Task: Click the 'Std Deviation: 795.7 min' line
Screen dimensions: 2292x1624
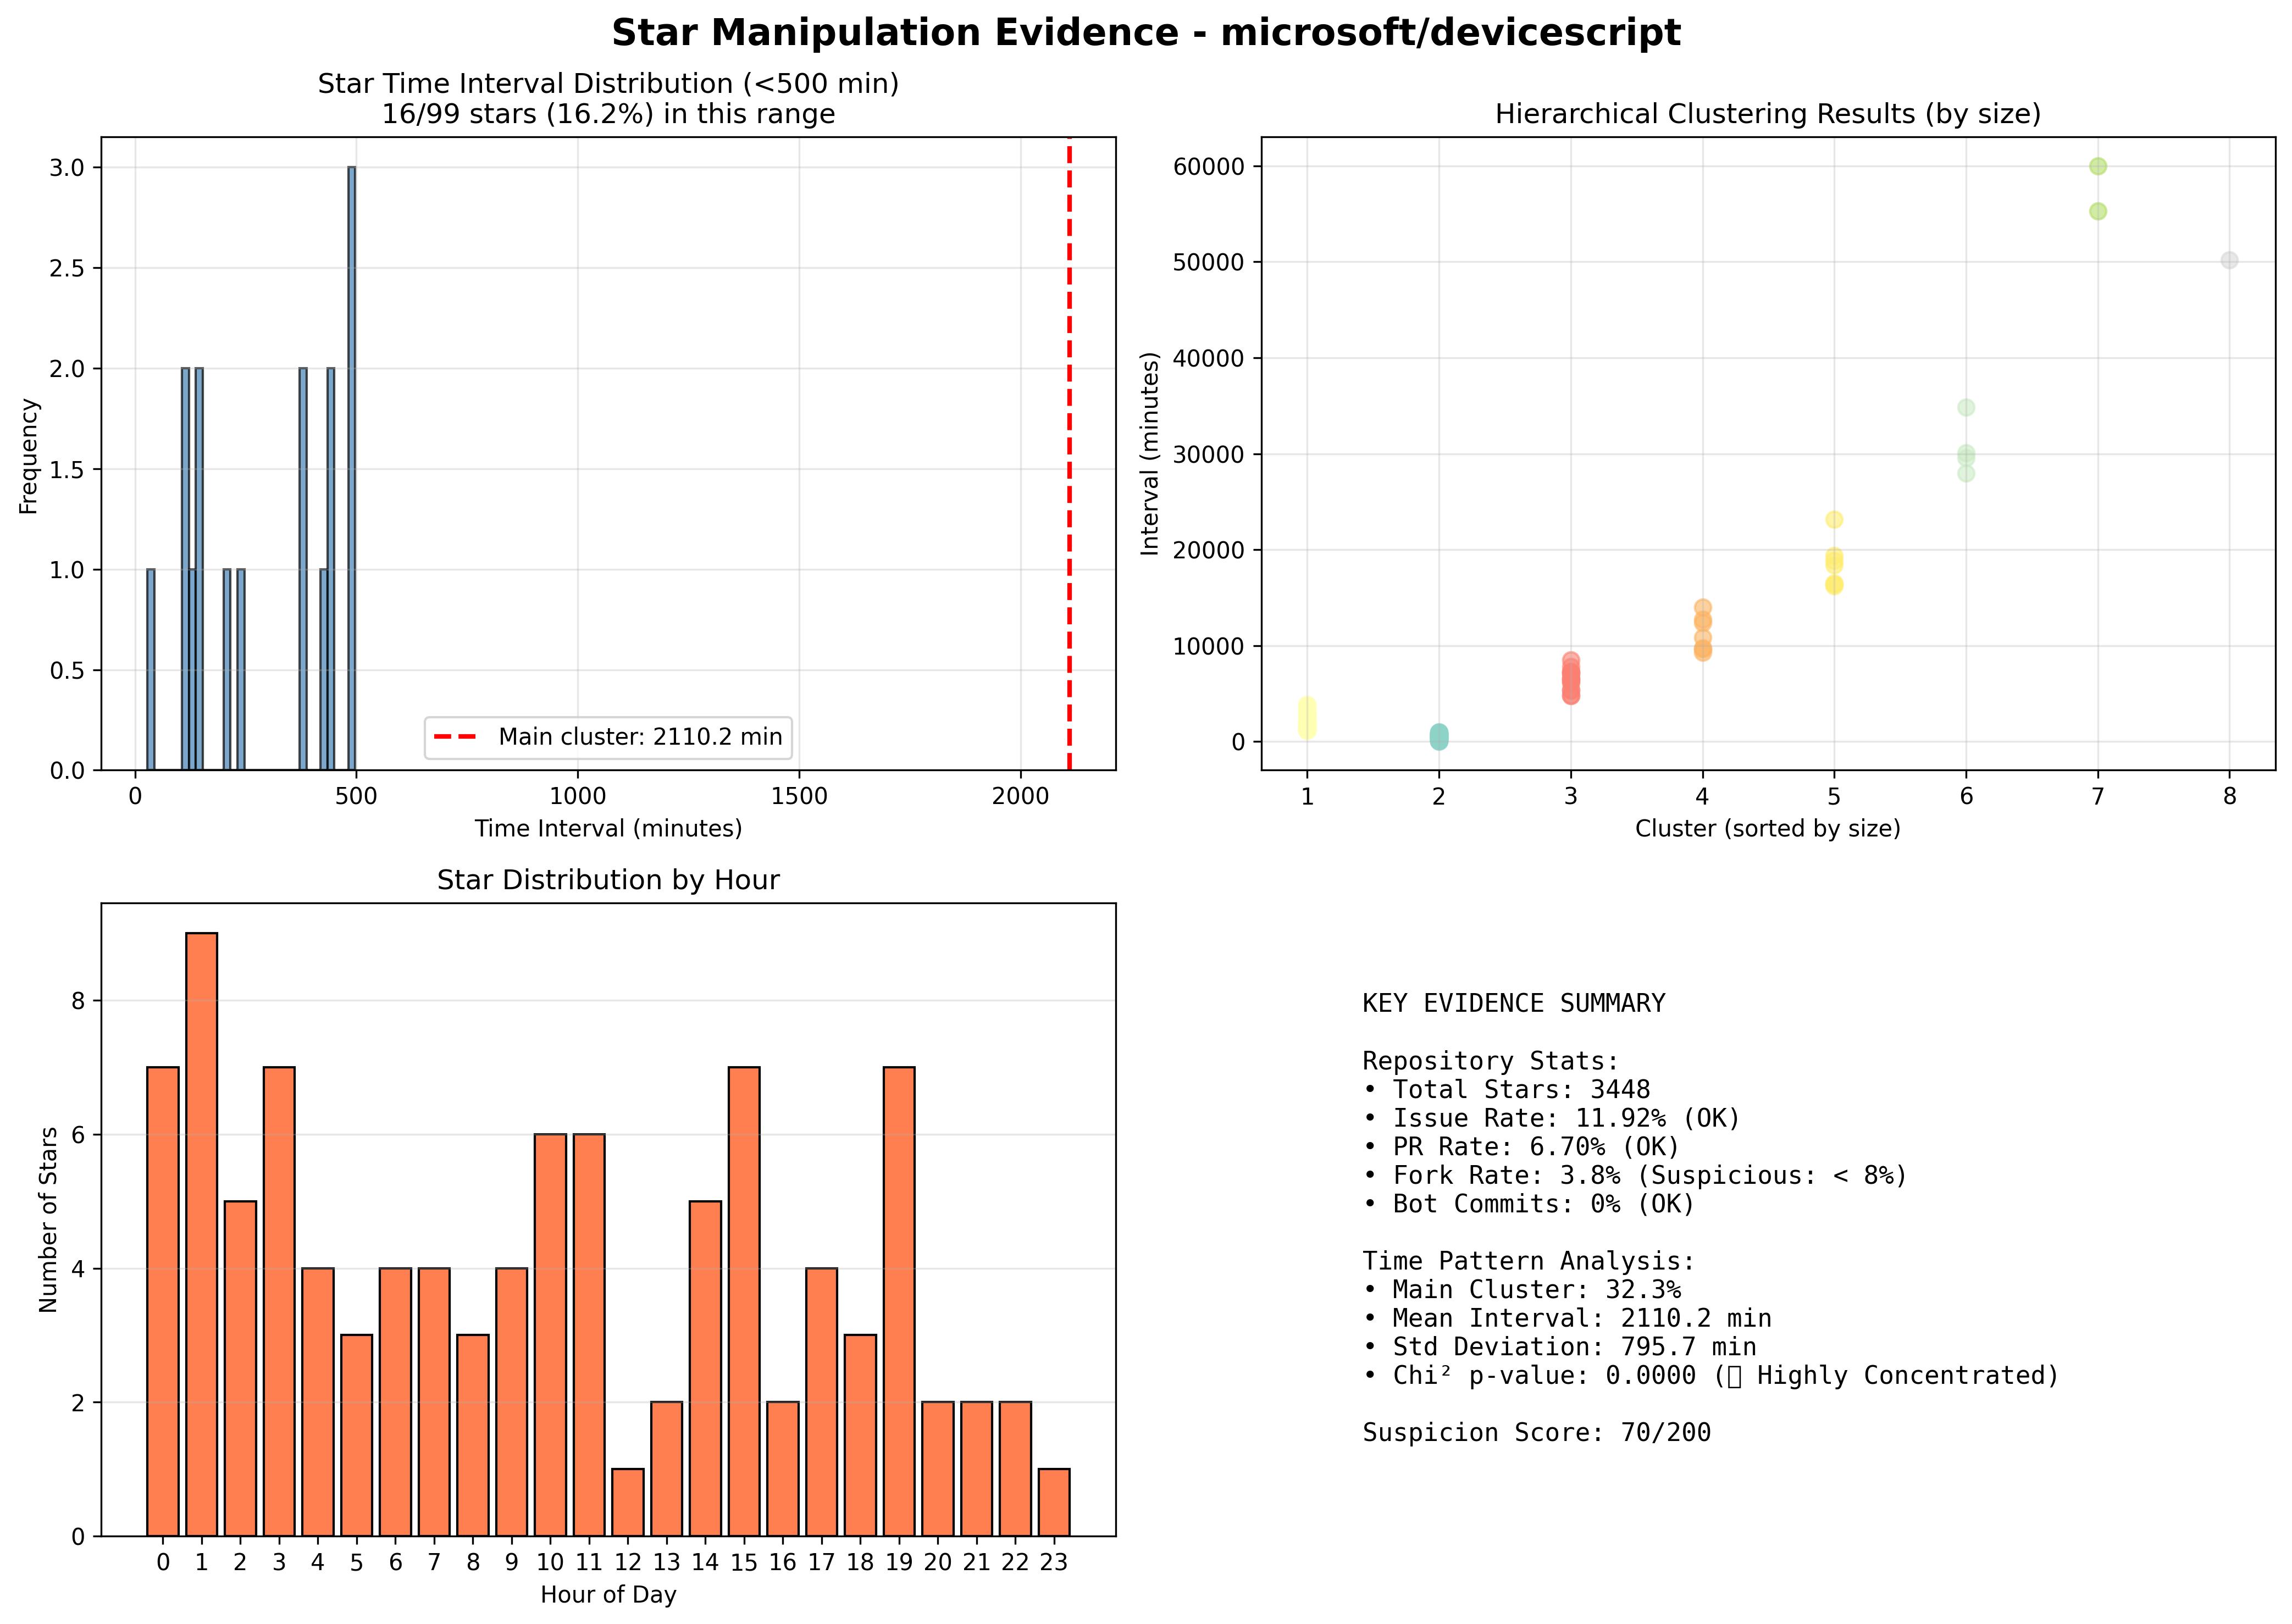Action: tap(1560, 1347)
